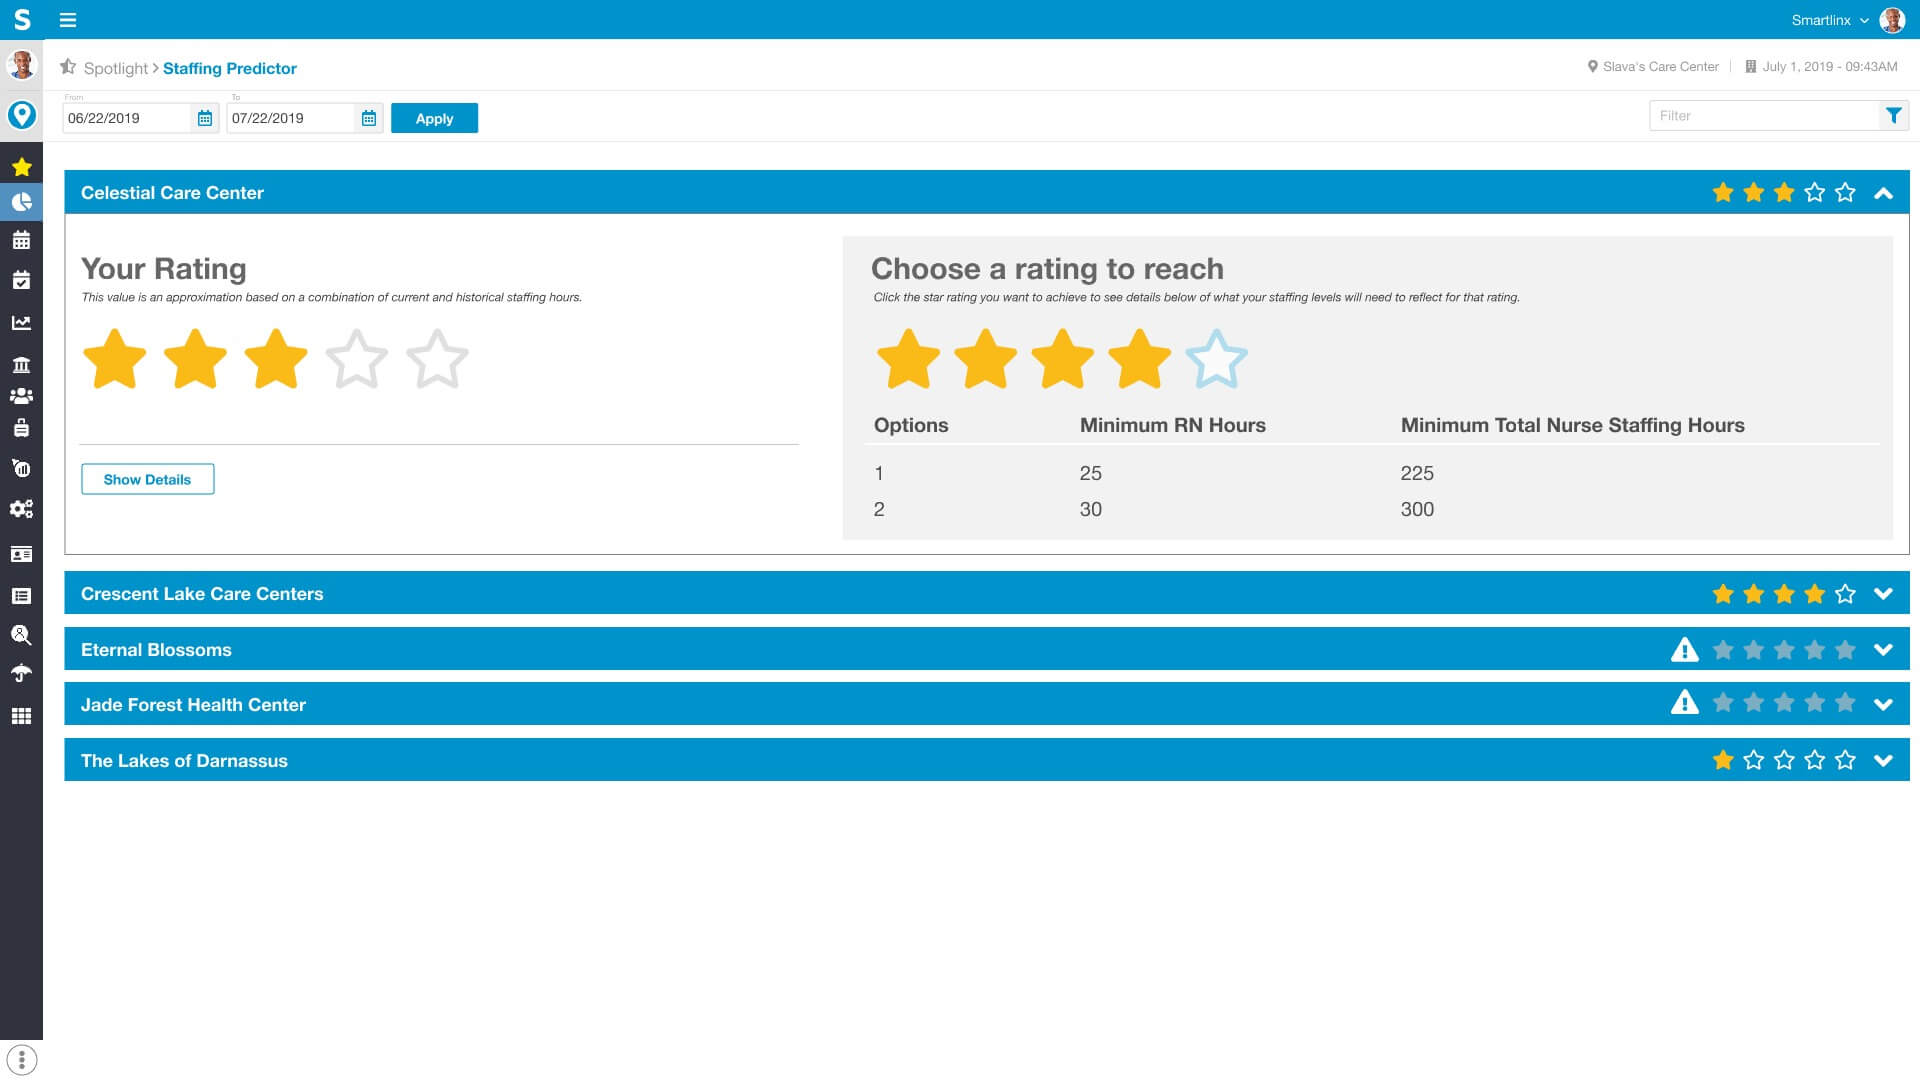The width and height of the screenshot is (1920, 1080).
Task: Click Show Details button for Celestial Care Center
Action: tap(146, 480)
